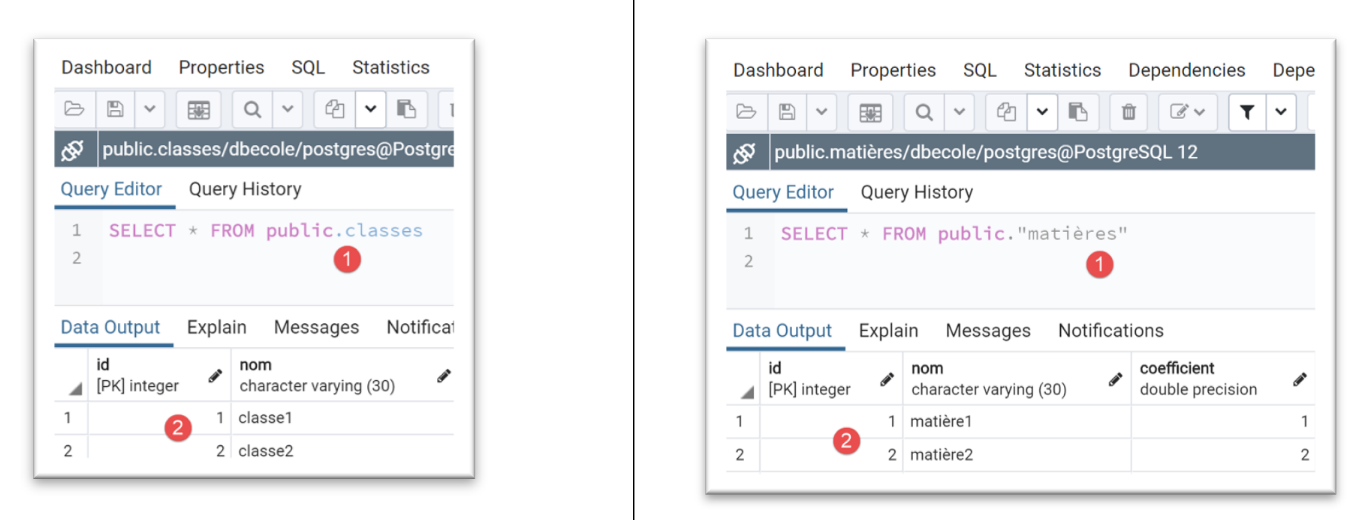Click the delete trash icon in matières toolbar
1368x520 pixels.
coord(1128,112)
